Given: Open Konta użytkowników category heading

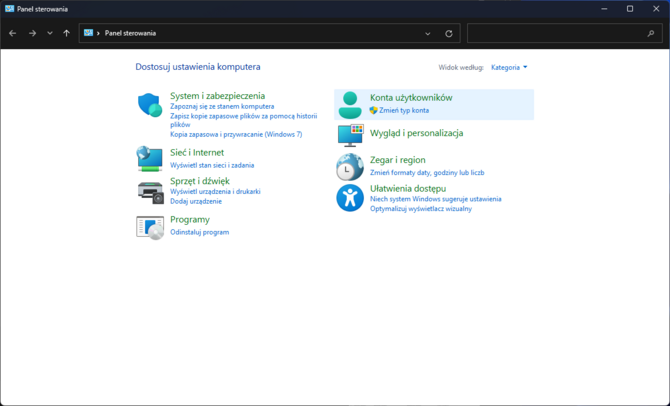Looking at the screenshot, I should [x=411, y=98].
